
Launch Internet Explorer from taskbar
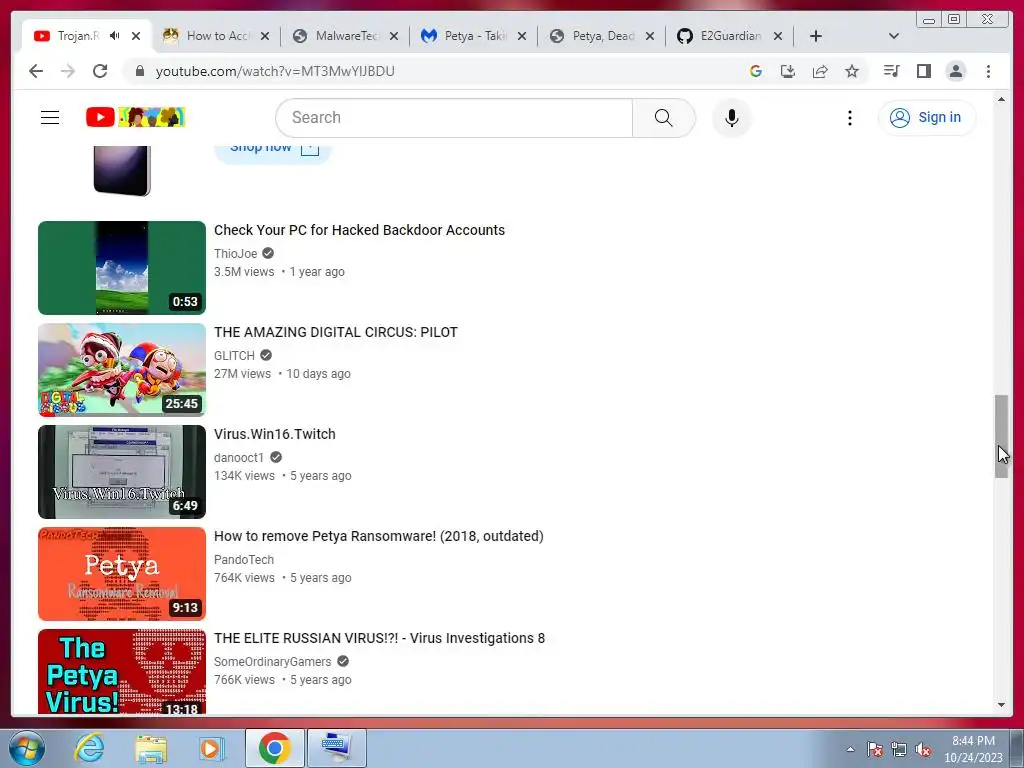[89, 748]
